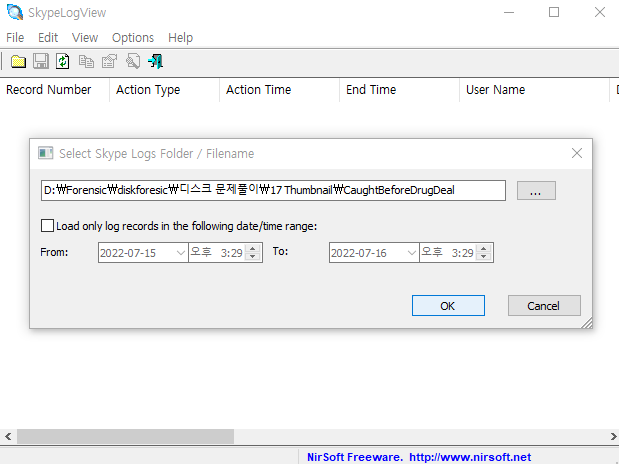Image resolution: width=619 pixels, height=464 pixels.
Task: Decrease the To time with down spinner
Action: tap(484, 257)
